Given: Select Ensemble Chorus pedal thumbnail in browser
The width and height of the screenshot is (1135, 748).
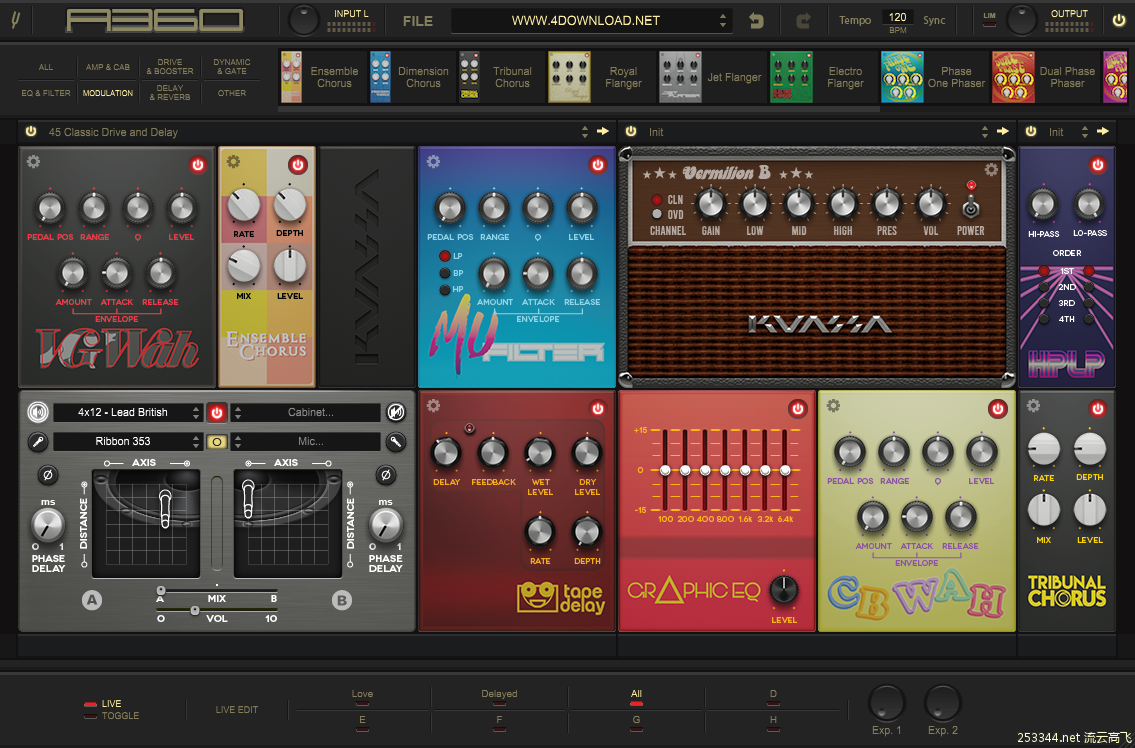Looking at the screenshot, I should [291, 77].
